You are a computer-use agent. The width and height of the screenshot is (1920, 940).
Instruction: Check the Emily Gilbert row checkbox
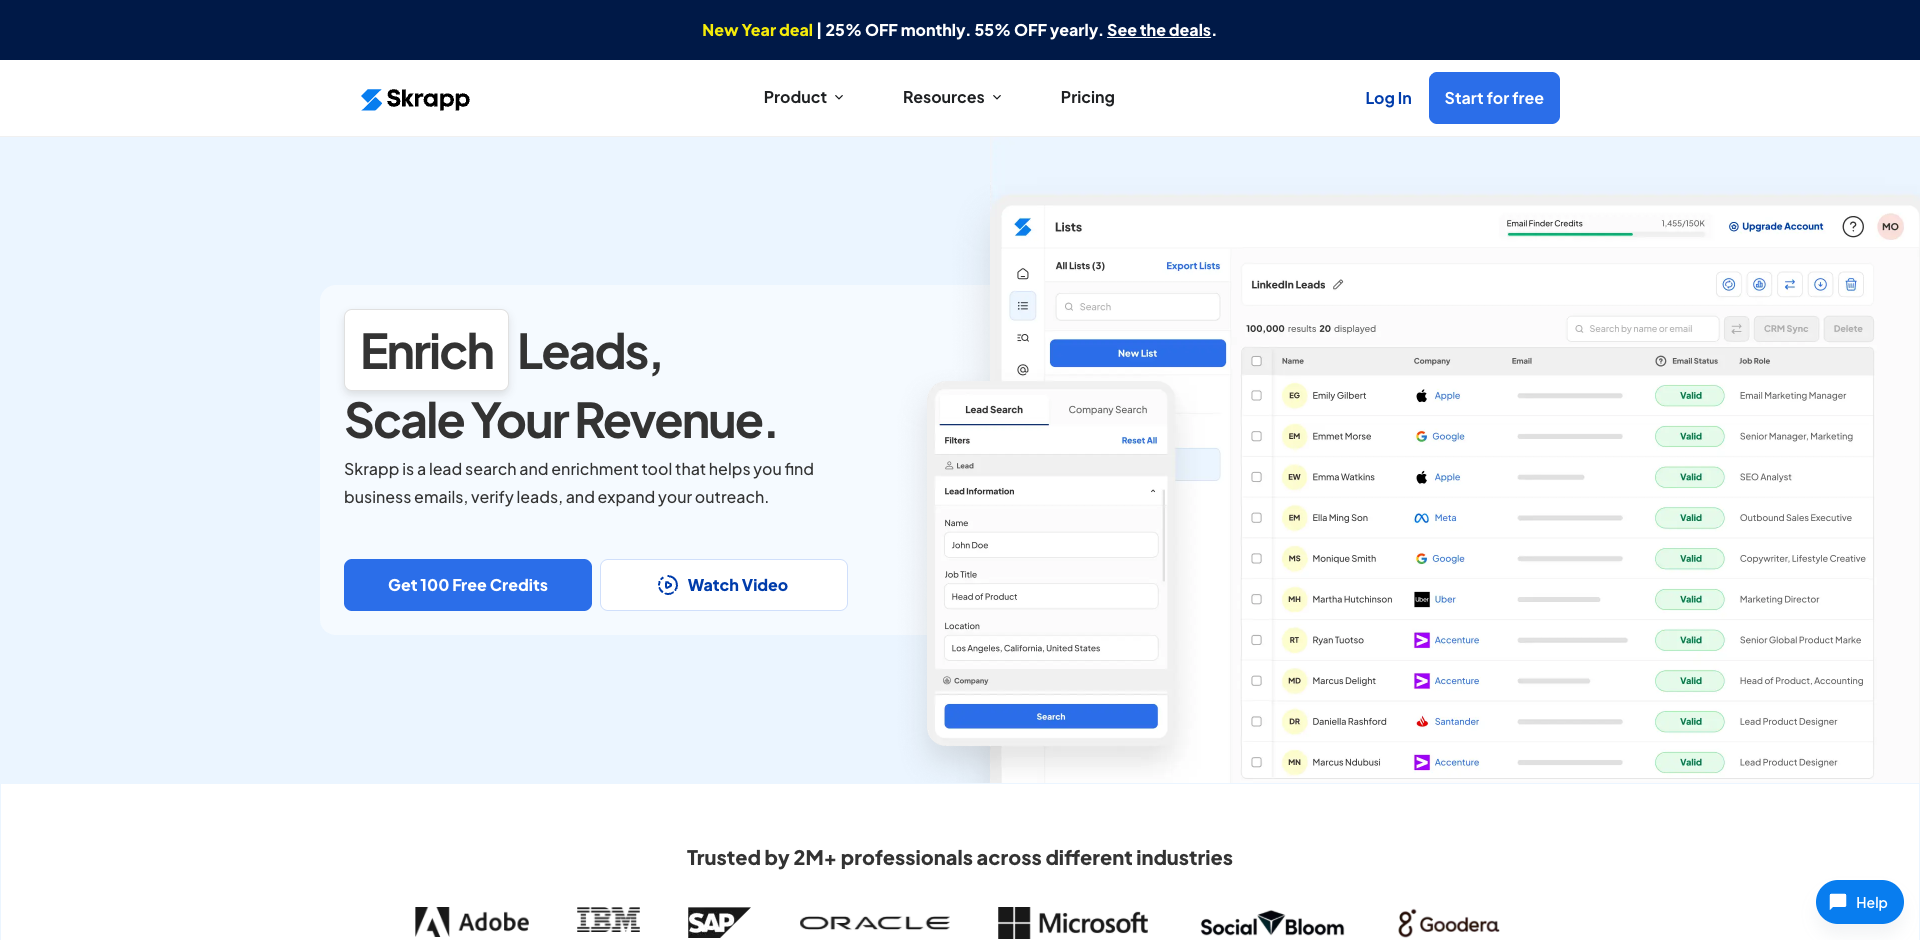pyautogui.click(x=1257, y=396)
